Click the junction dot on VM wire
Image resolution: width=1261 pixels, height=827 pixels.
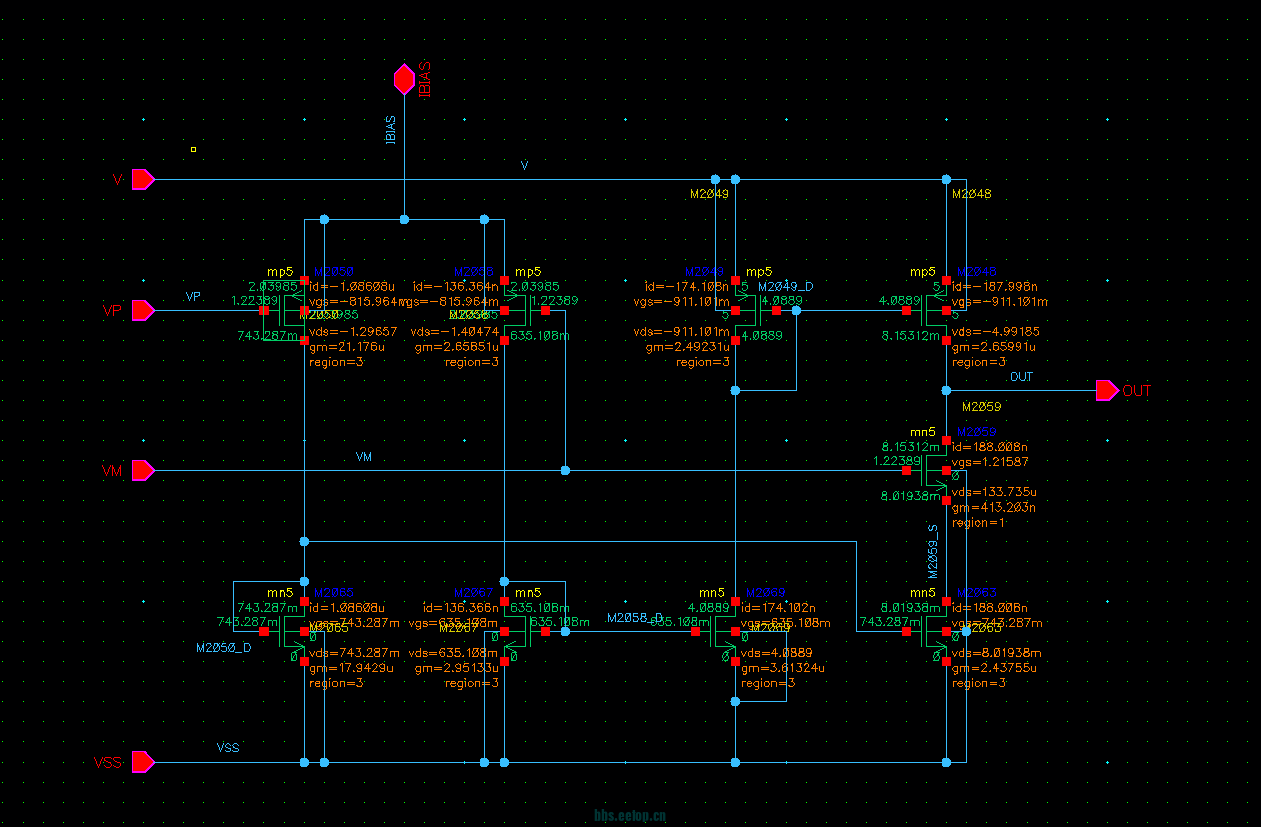(x=565, y=470)
